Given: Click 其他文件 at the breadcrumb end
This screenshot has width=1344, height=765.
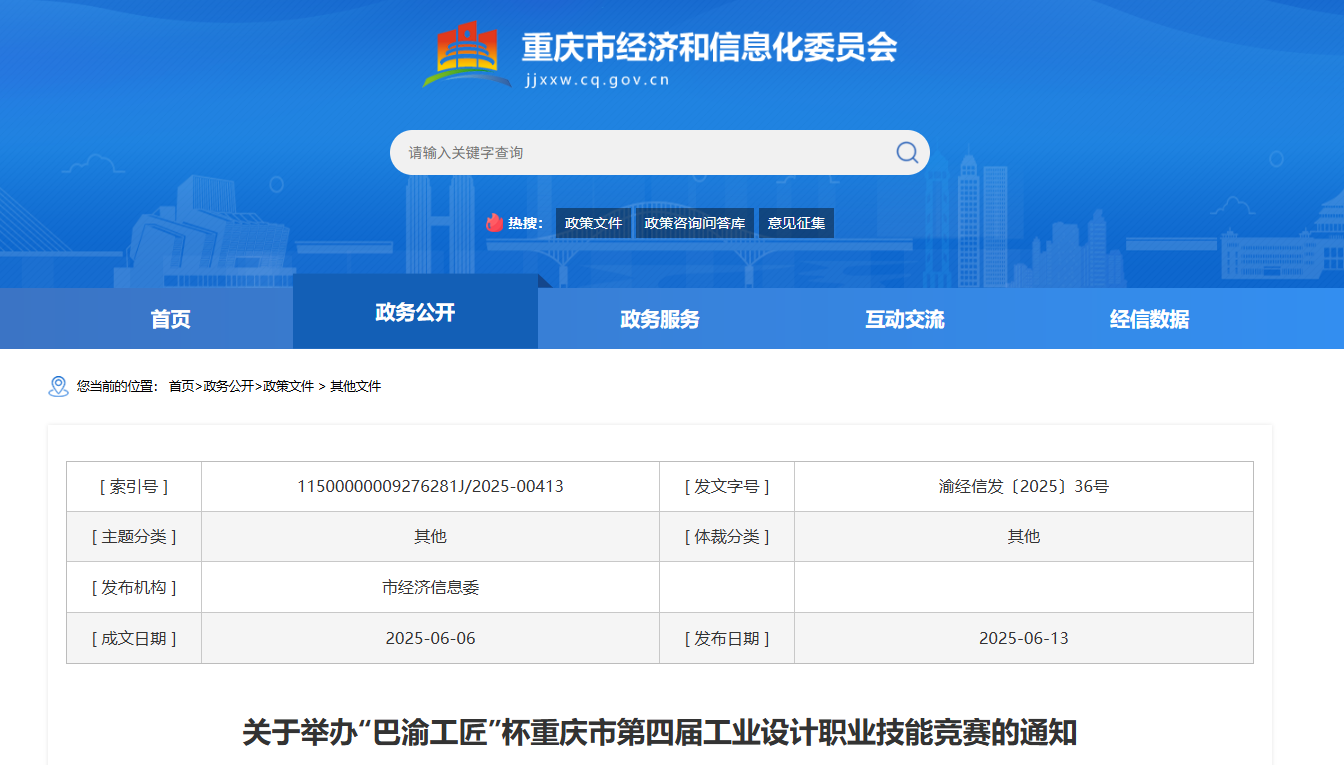Looking at the screenshot, I should pos(355,386).
